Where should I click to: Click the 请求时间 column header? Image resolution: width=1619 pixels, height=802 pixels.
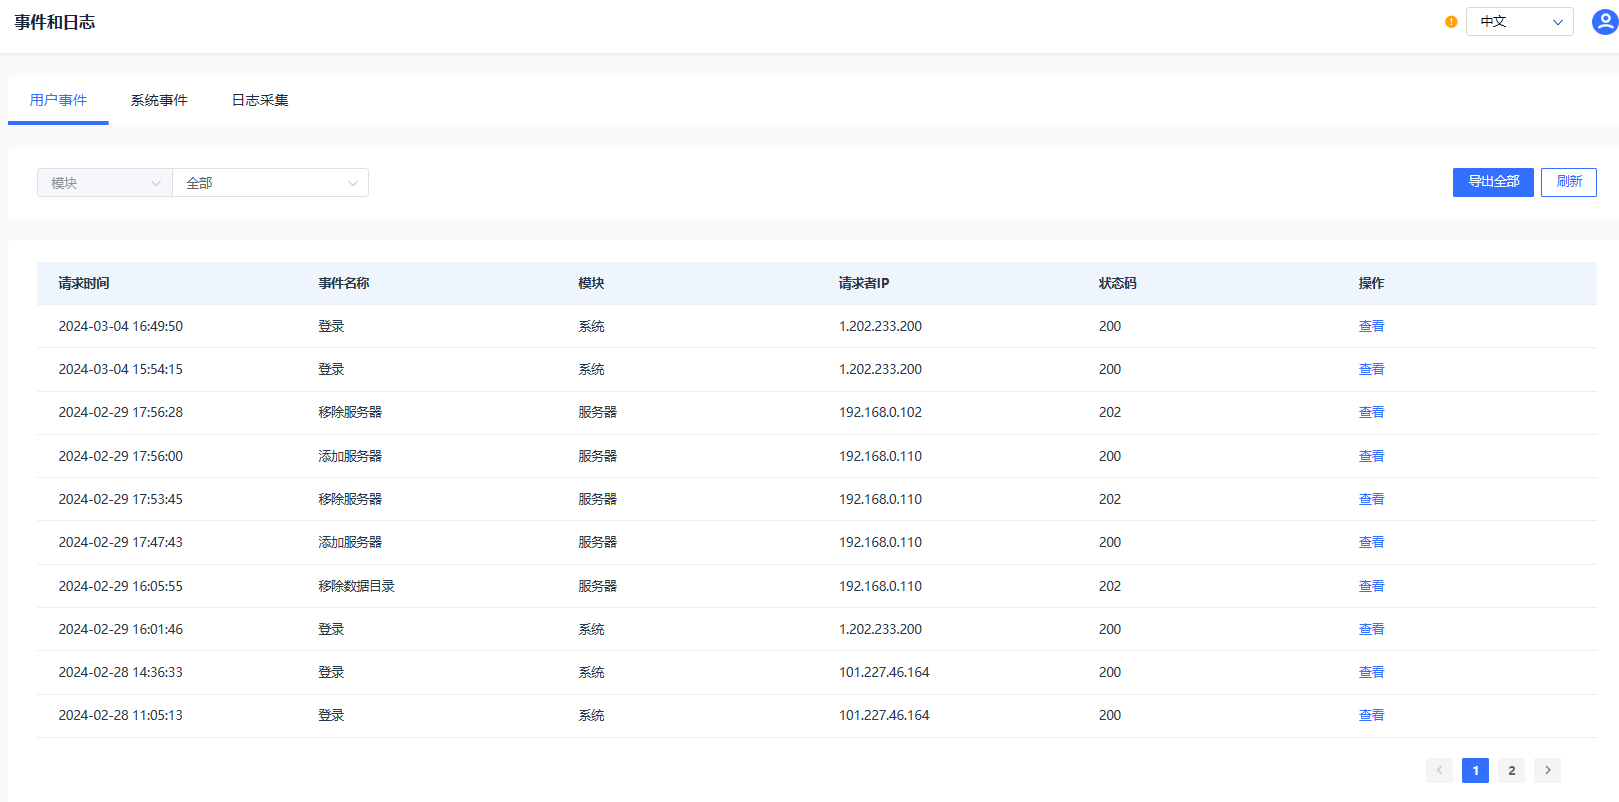click(84, 283)
